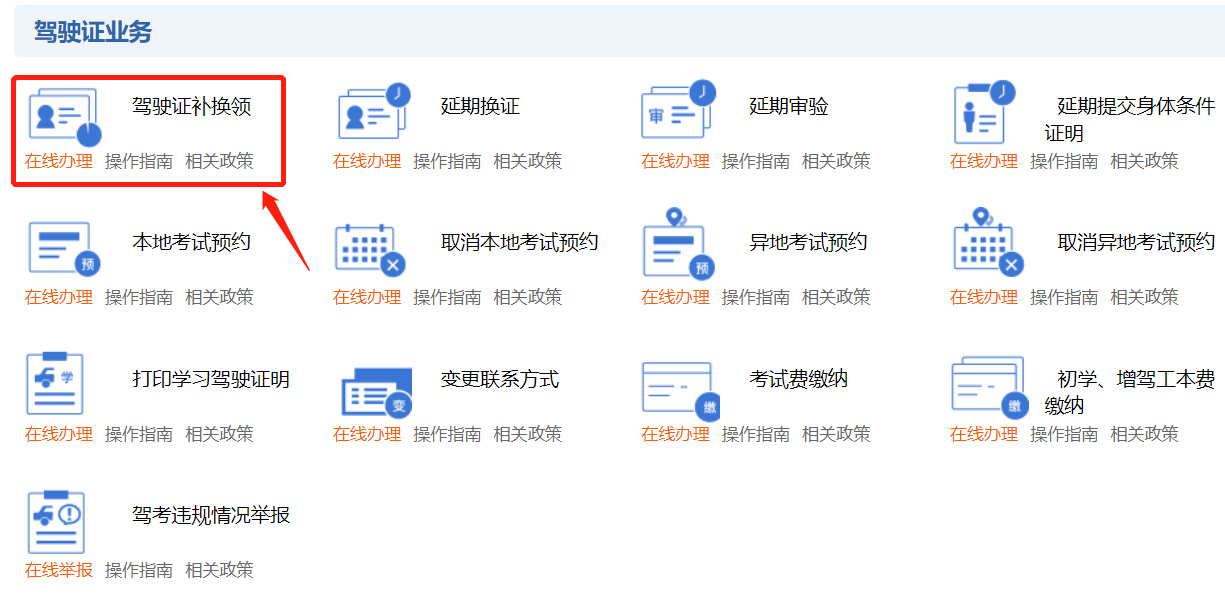The height and width of the screenshot is (602, 1225).
Task: Open 操作指南 for 驾考违规情况举报
Action: pos(139,570)
